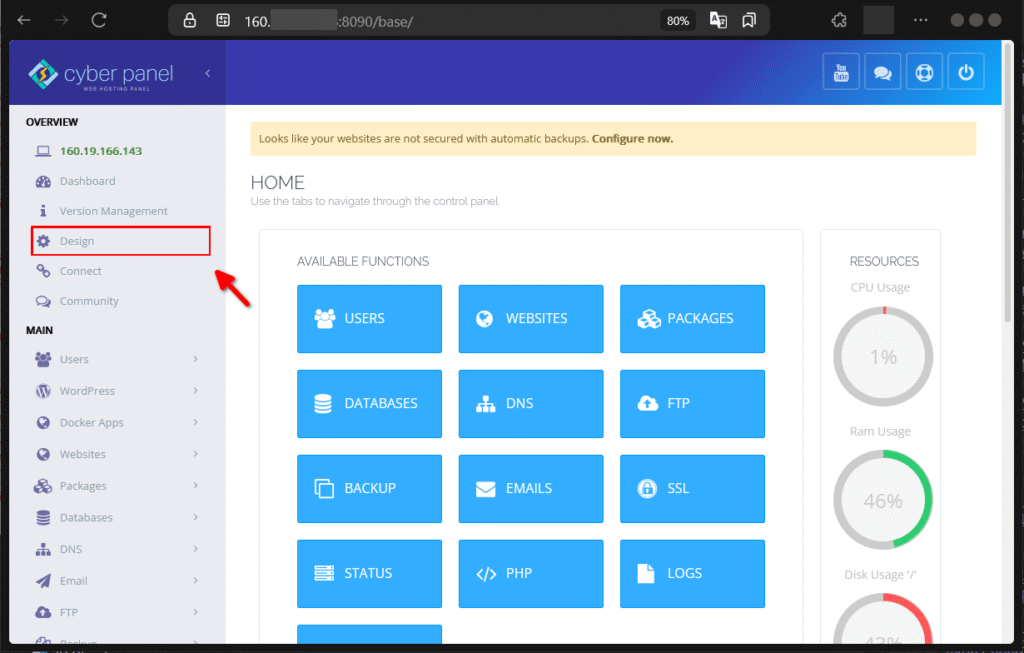The width and height of the screenshot is (1024, 653).
Task: Open the WordPress icon in the sidebar
Action: click(x=42, y=390)
